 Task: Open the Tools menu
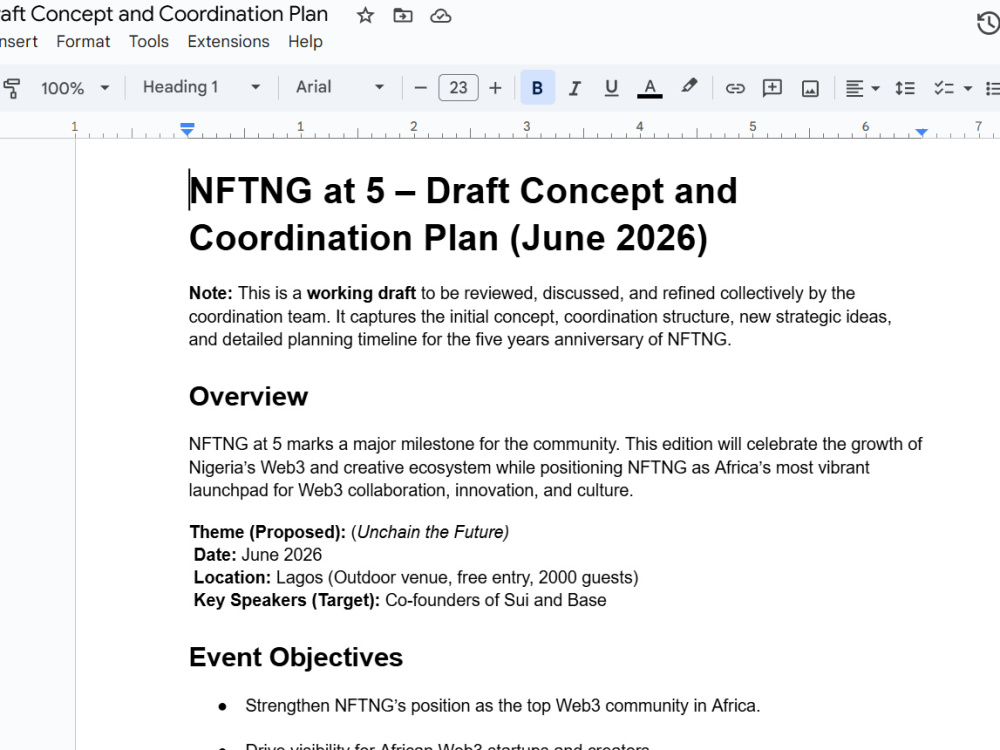click(149, 41)
